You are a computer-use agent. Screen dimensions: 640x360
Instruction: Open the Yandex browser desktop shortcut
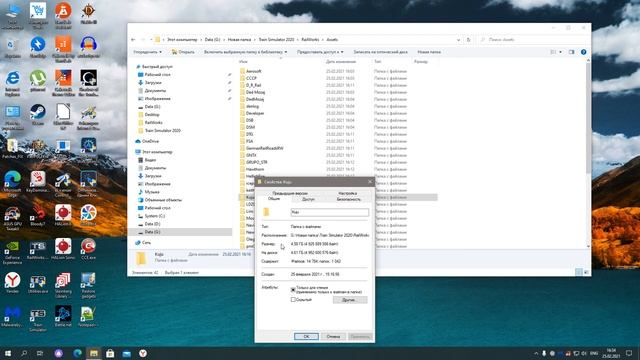13,283
